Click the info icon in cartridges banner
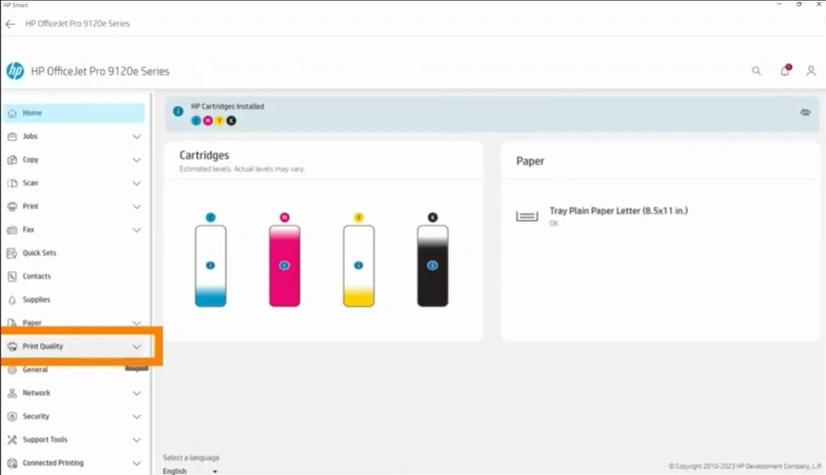The image size is (826, 475). tap(178, 111)
